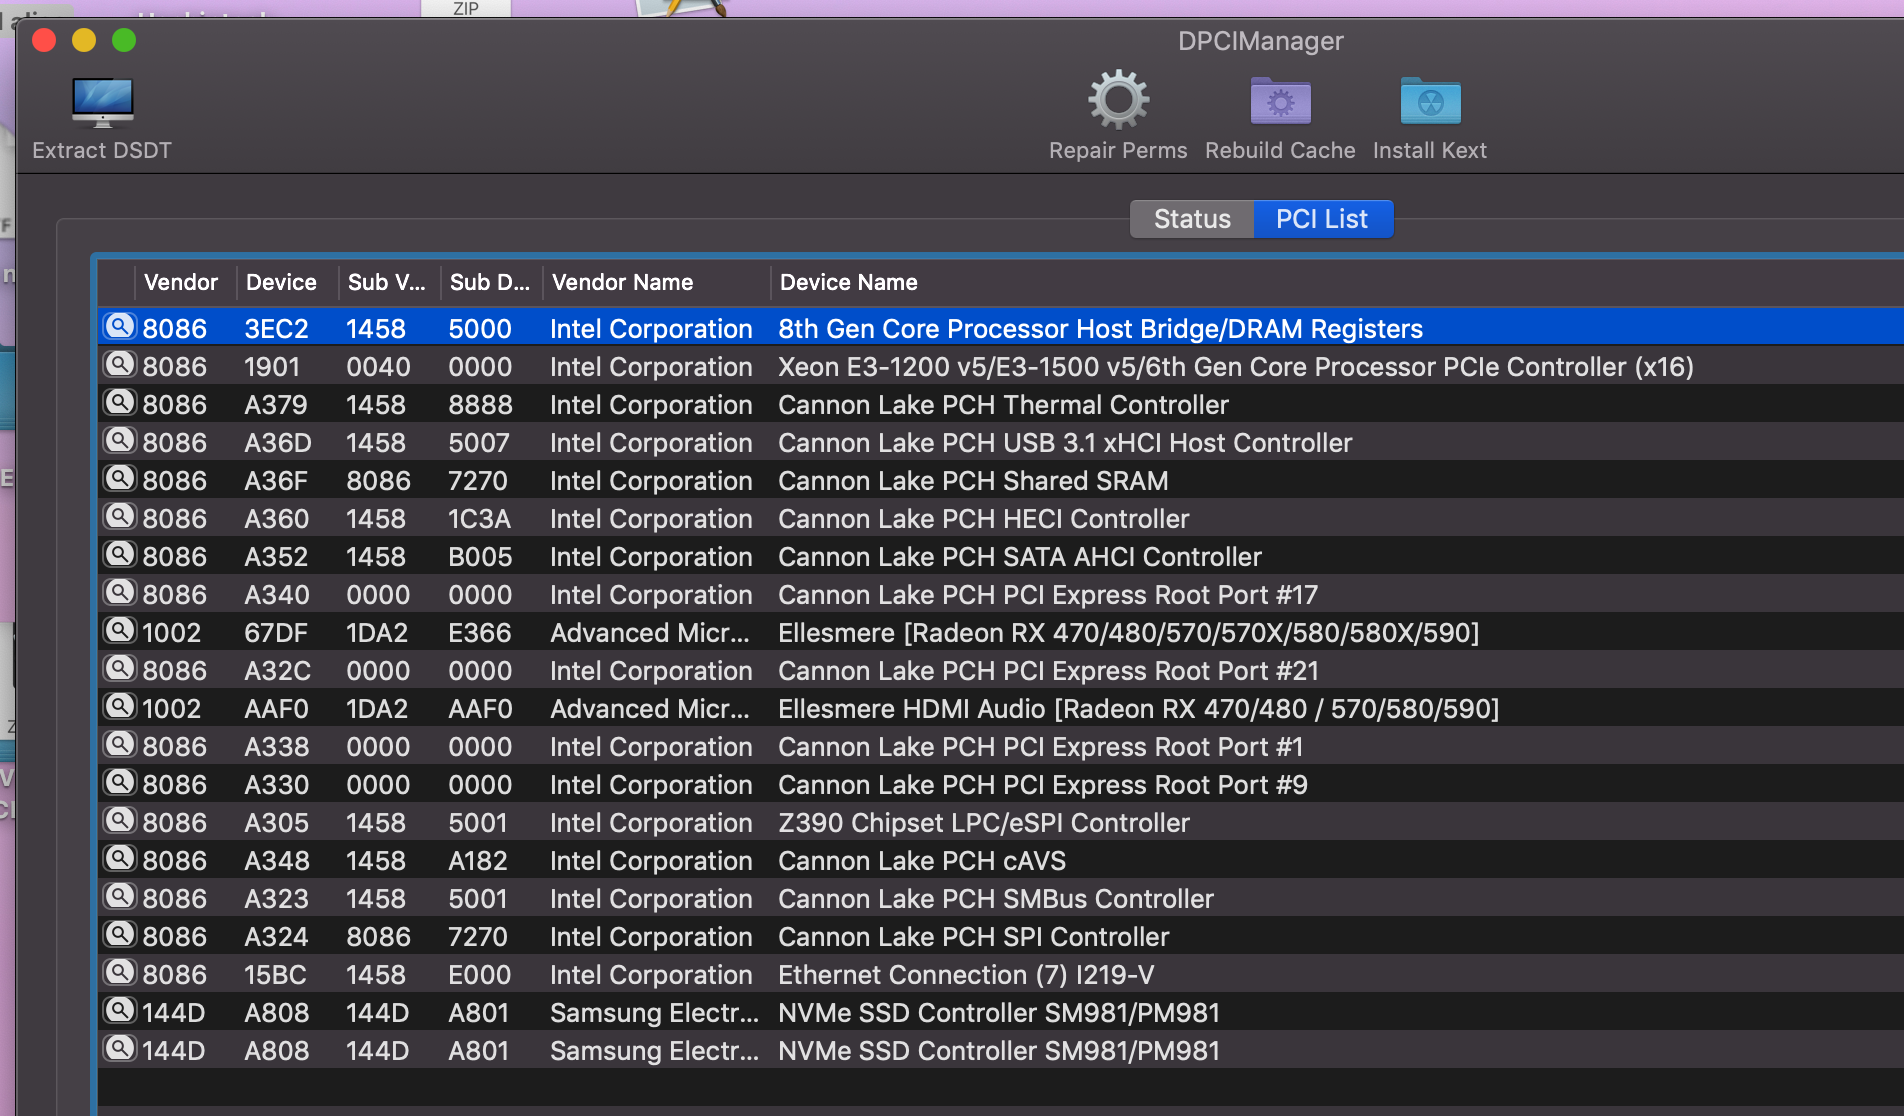Screen dimensions: 1904x1116
Task: Select the Cannon Lake PCH HECI Controller row
Action: pyautogui.click(x=1001, y=518)
